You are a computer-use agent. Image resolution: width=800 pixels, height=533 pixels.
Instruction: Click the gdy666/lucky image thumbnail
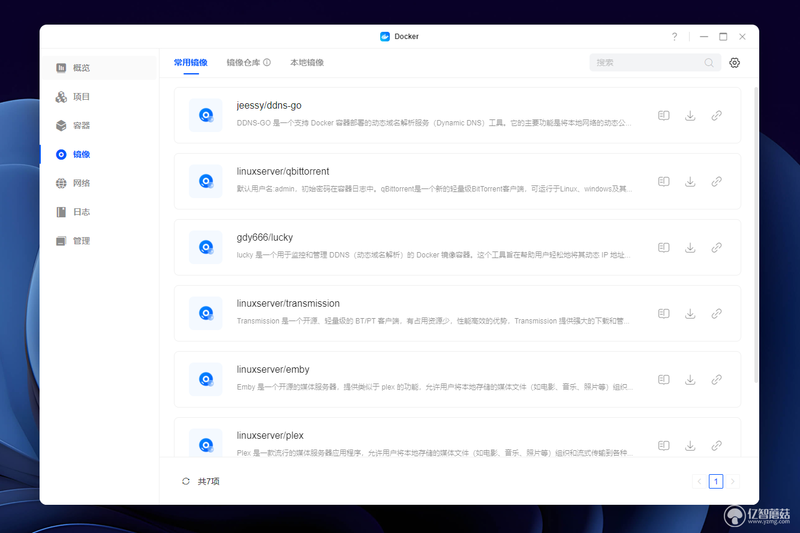206,247
